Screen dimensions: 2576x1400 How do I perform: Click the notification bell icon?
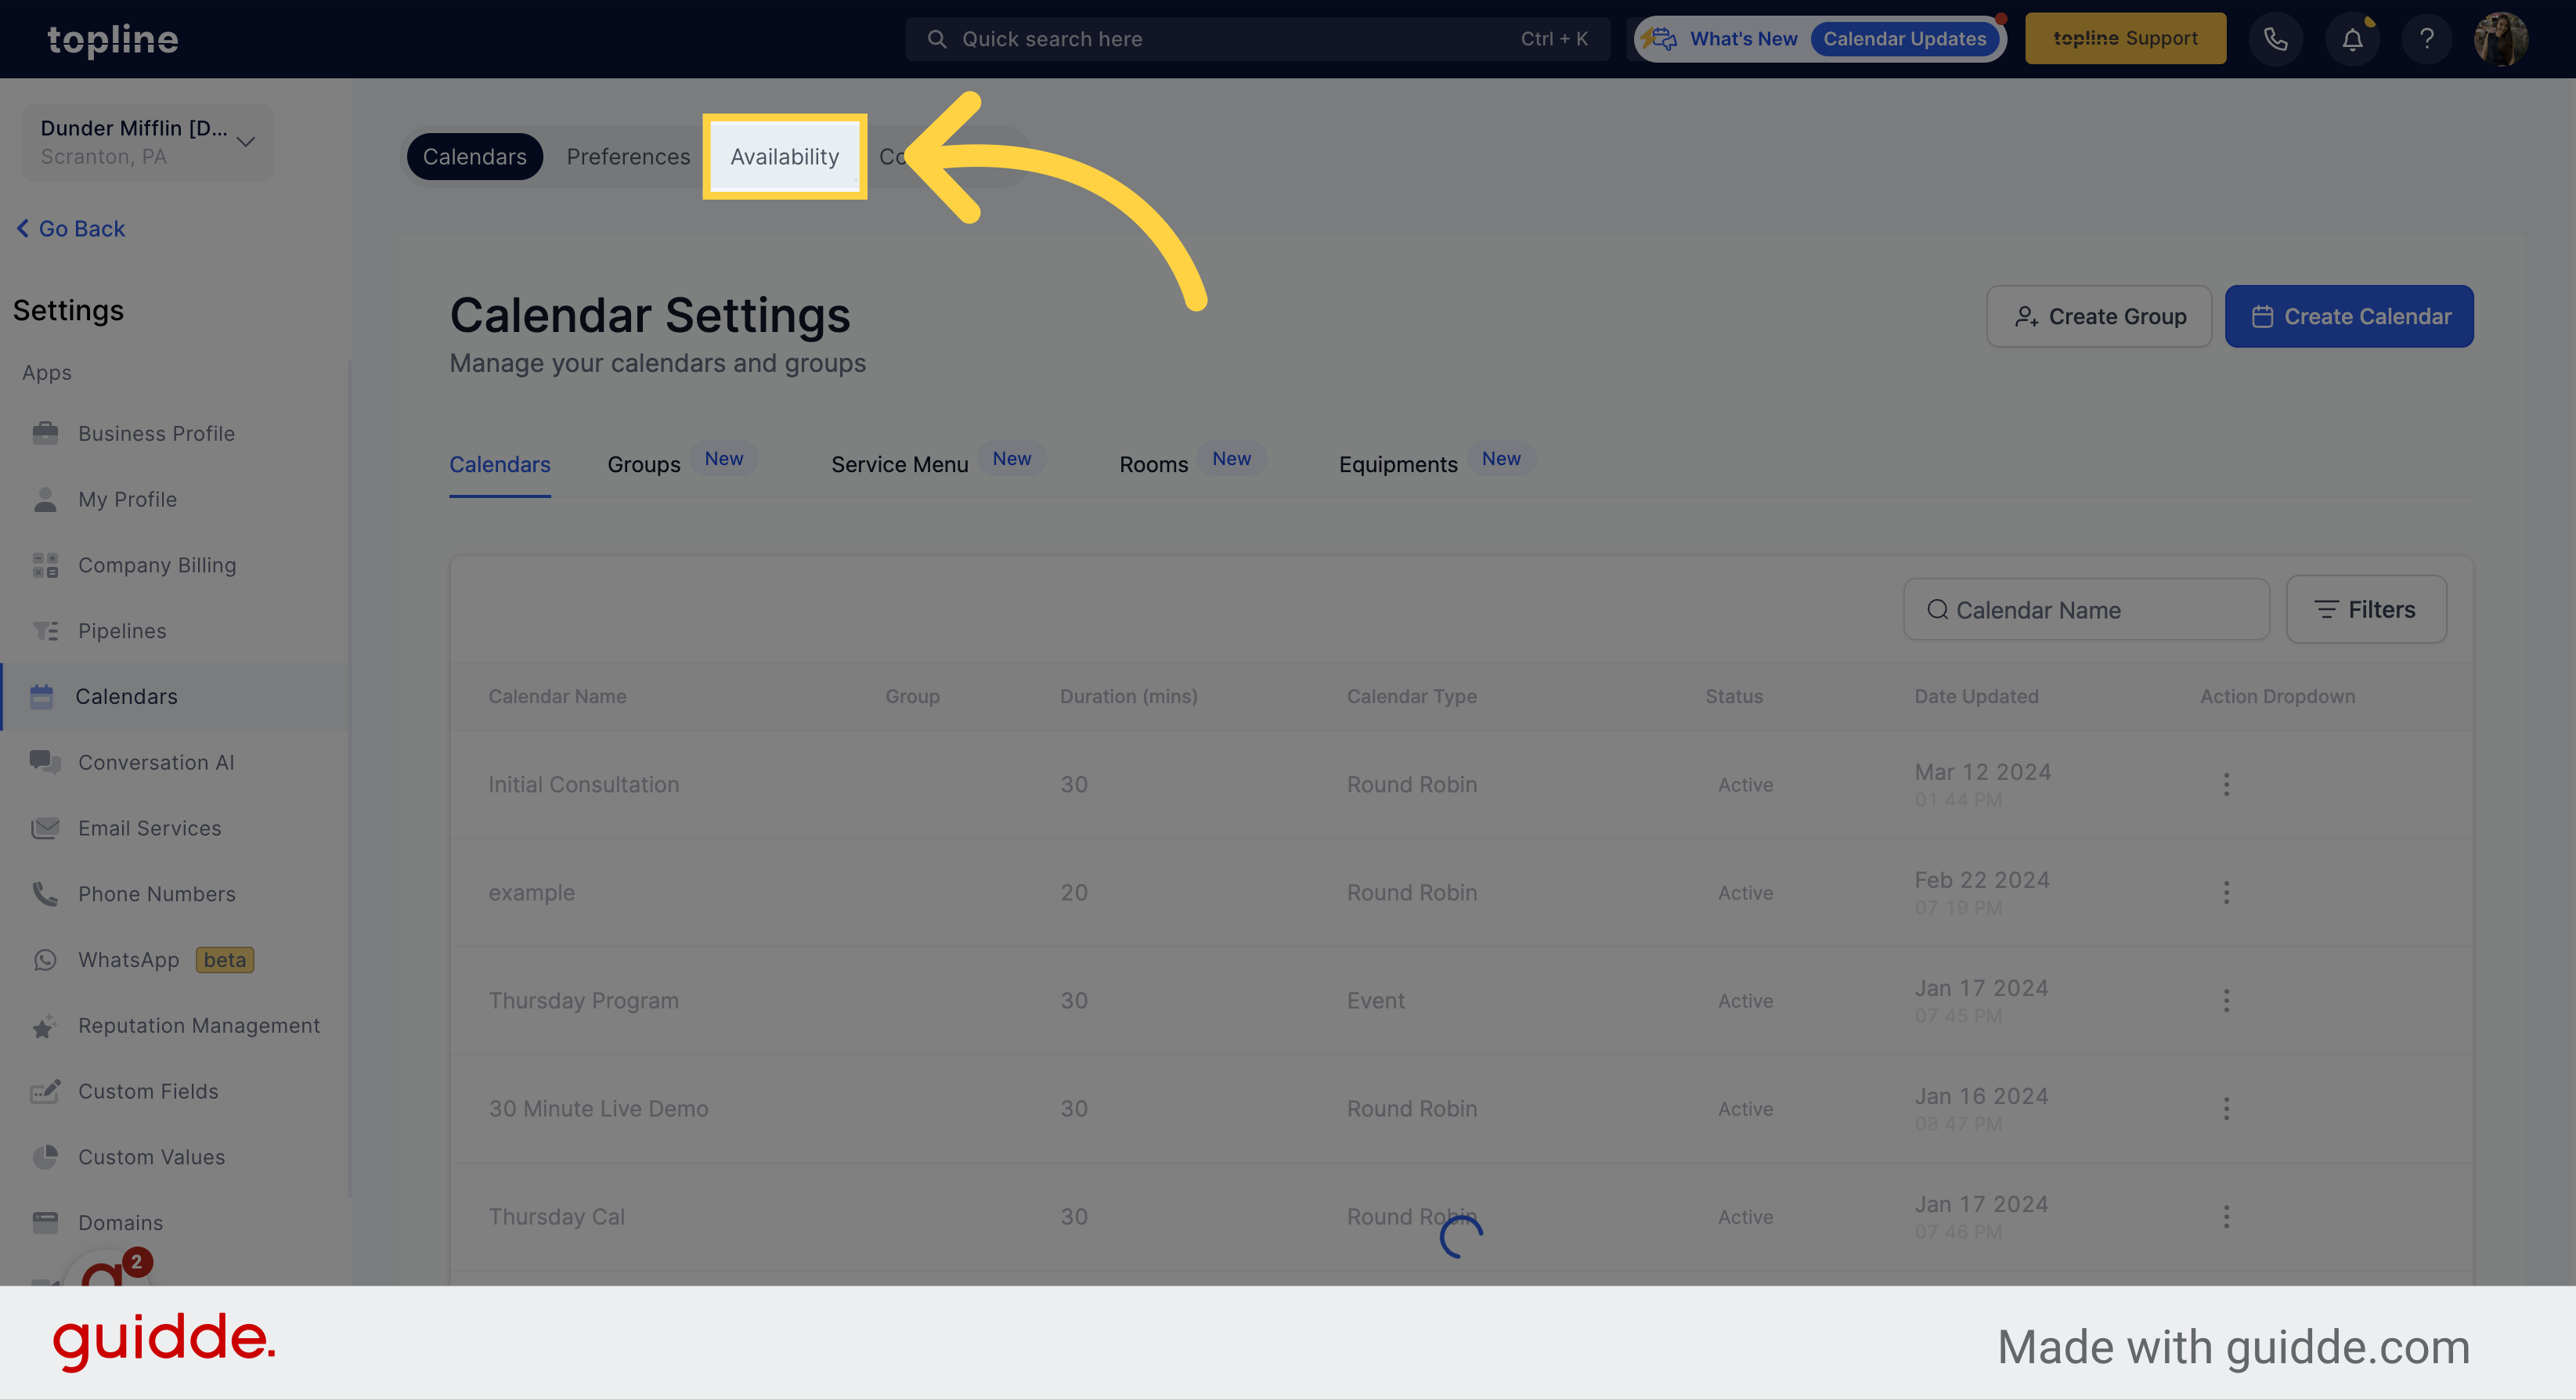click(2352, 38)
